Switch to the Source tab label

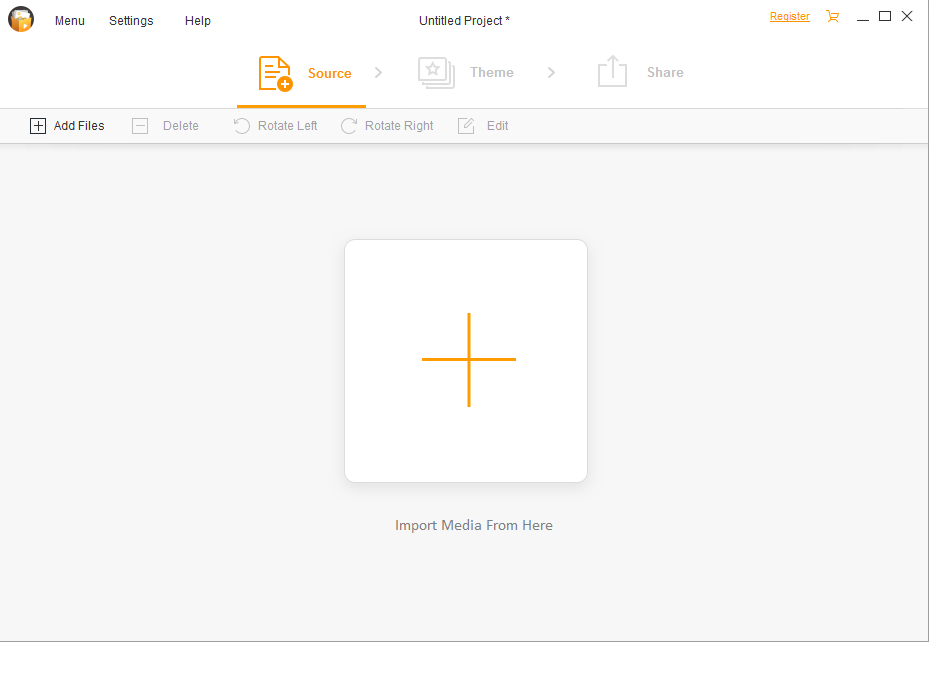[x=330, y=73]
